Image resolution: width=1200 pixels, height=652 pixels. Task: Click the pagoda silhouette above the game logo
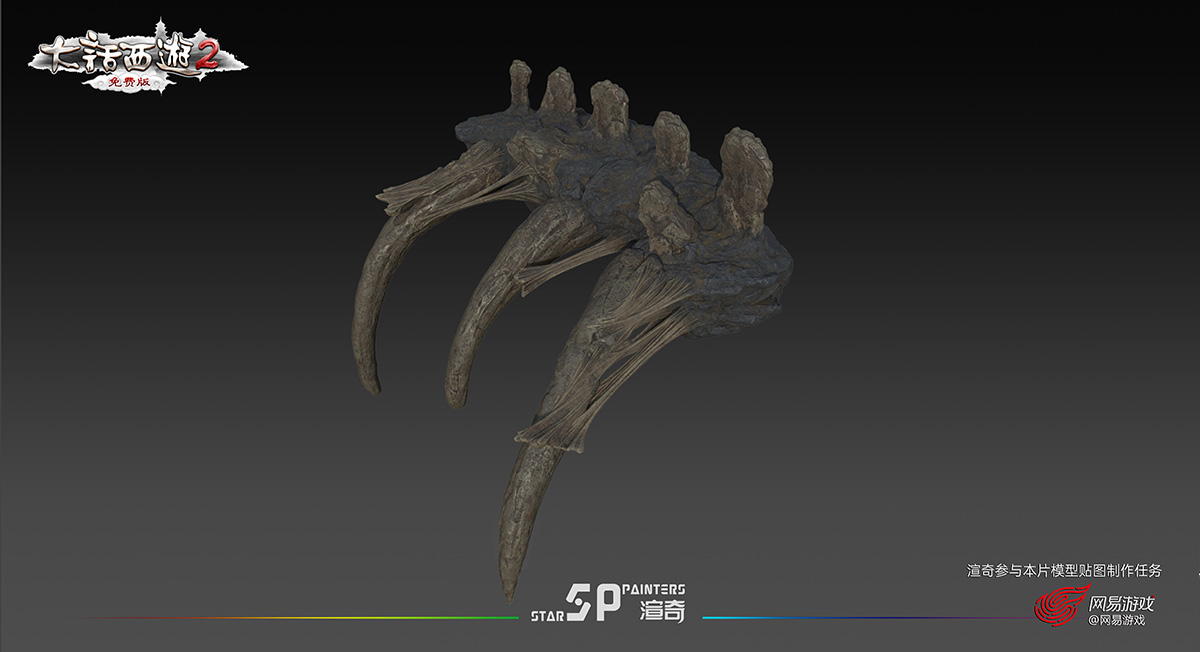[x=74, y=31]
